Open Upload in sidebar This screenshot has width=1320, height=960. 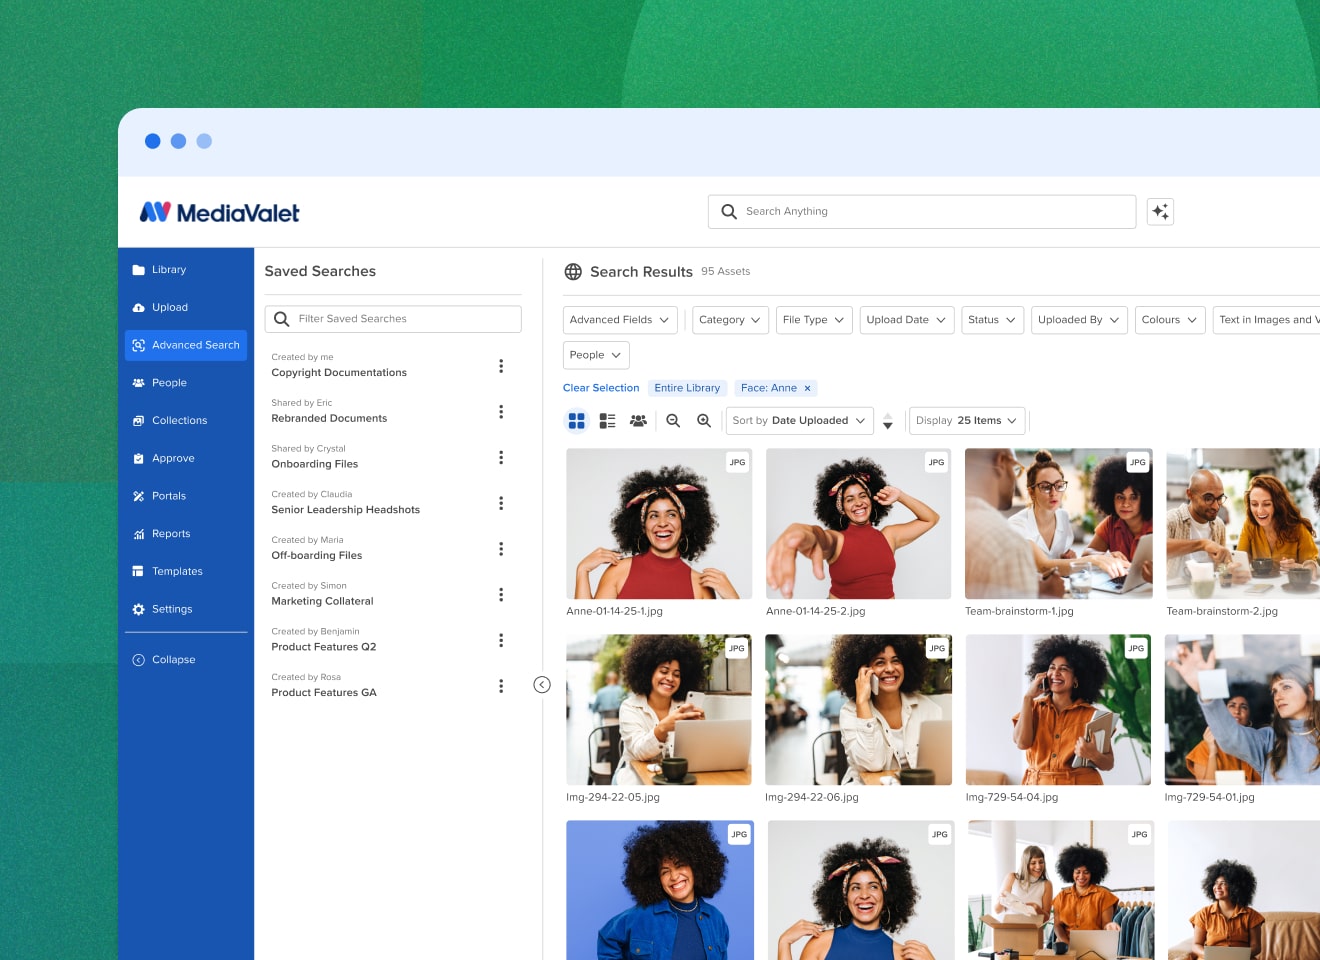tap(186, 308)
